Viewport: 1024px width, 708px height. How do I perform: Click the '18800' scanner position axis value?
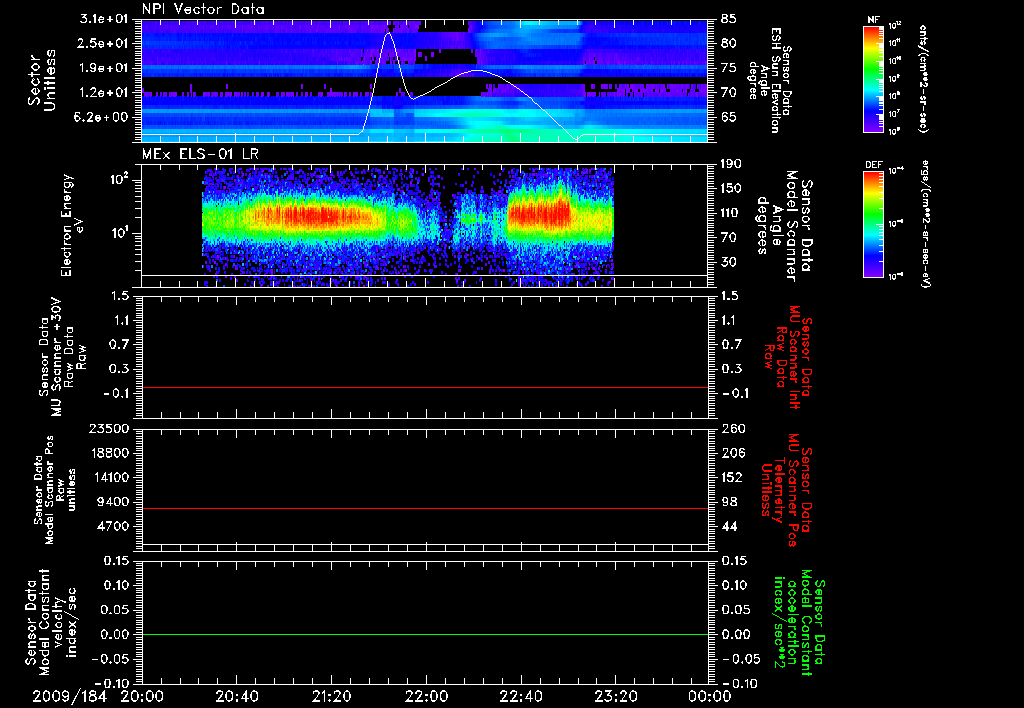(110, 453)
